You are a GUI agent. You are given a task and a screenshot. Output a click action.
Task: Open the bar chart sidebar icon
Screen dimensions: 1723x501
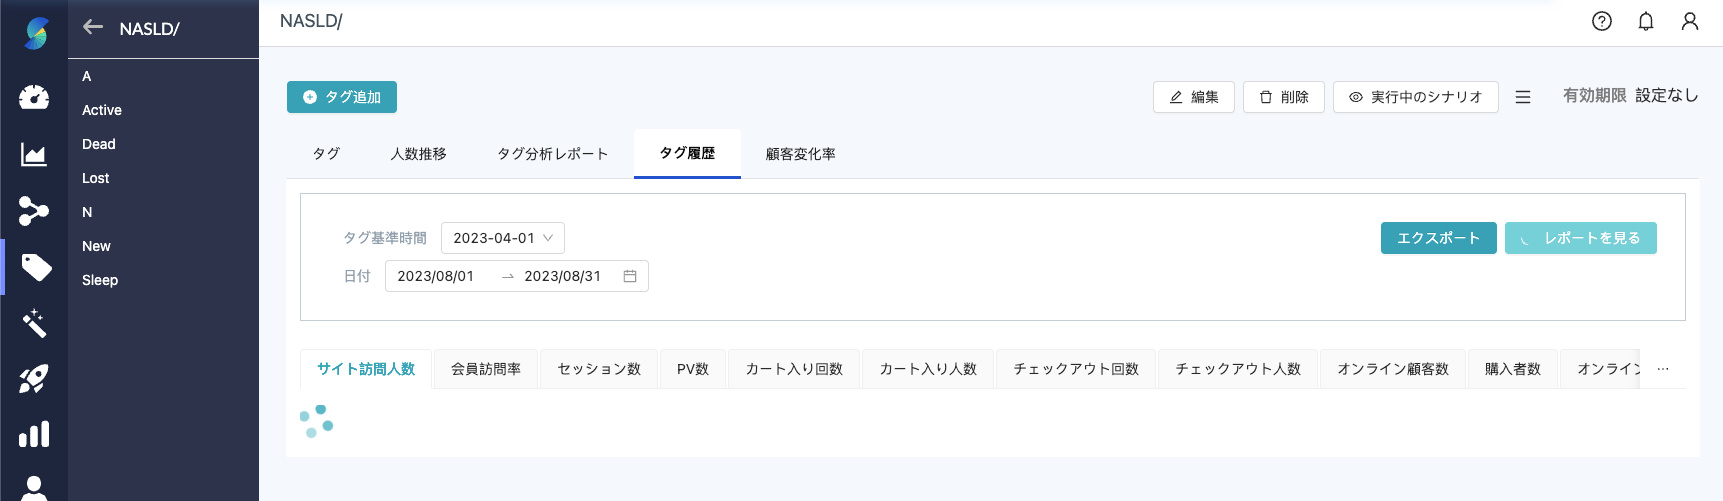click(x=34, y=434)
